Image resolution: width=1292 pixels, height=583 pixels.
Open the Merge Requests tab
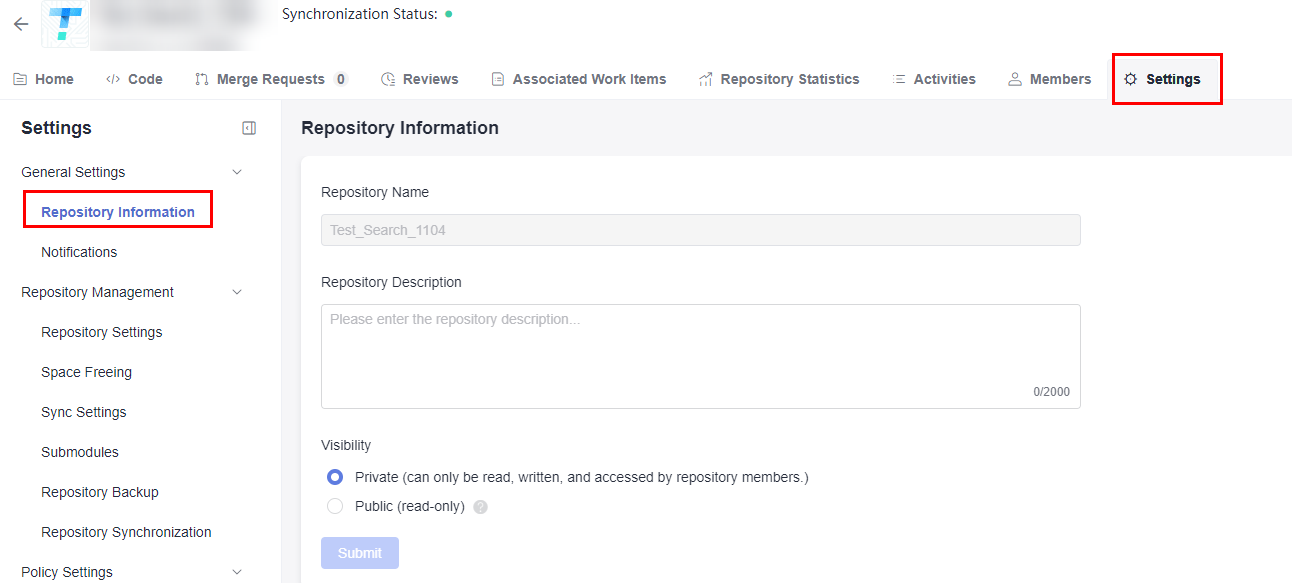(x=271, y=79)
